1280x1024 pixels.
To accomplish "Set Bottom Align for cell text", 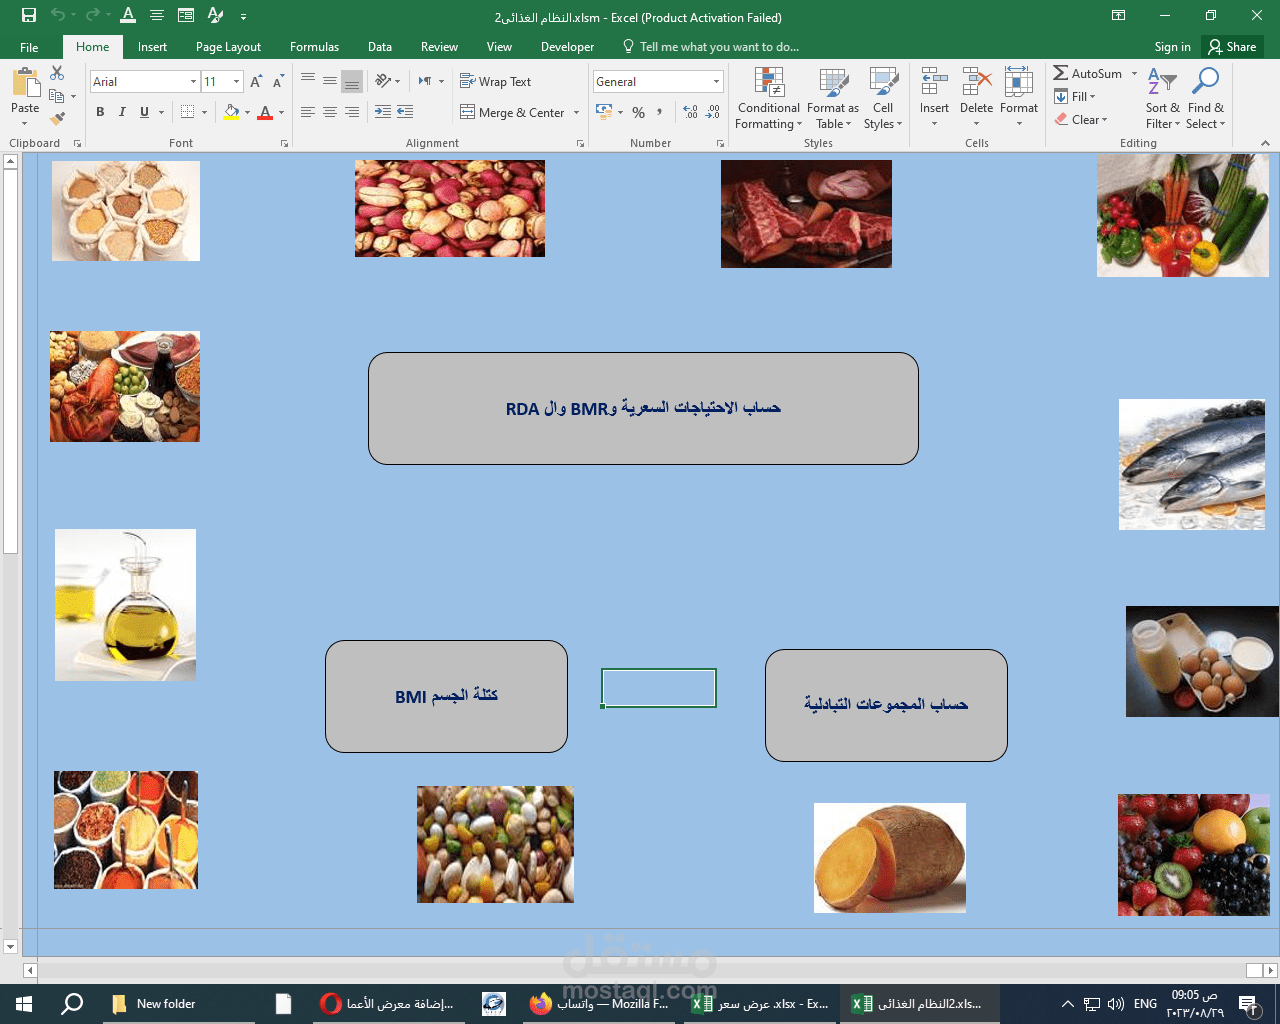I will 352,81.
